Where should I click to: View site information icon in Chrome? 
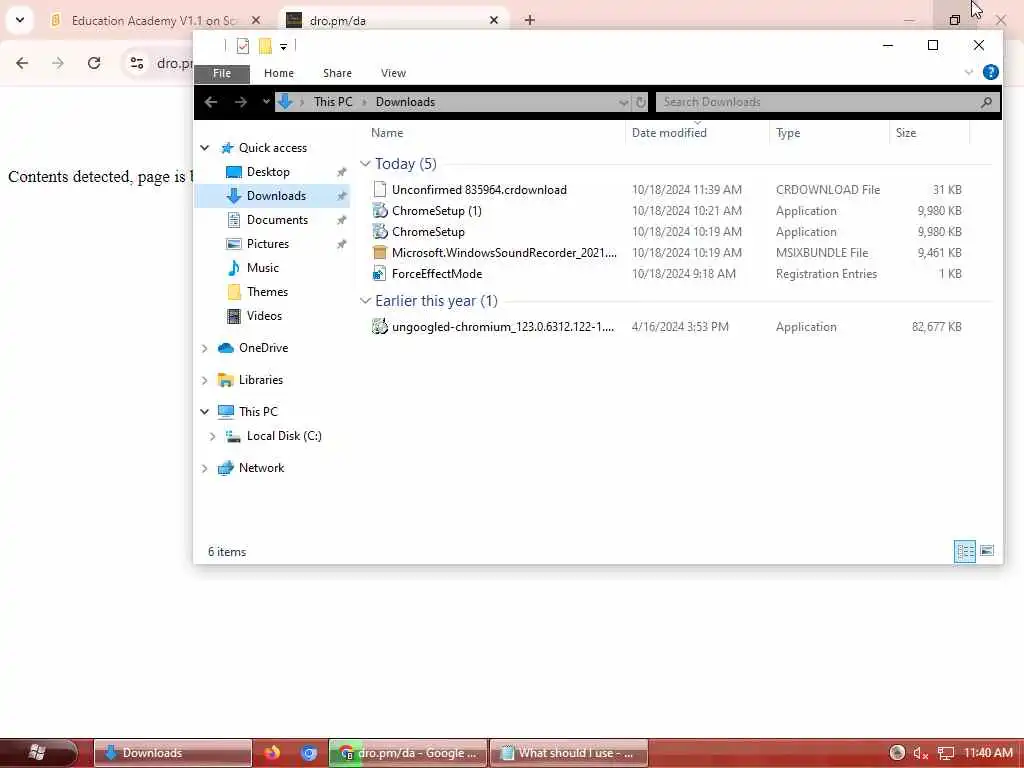(x=136, y=63)
